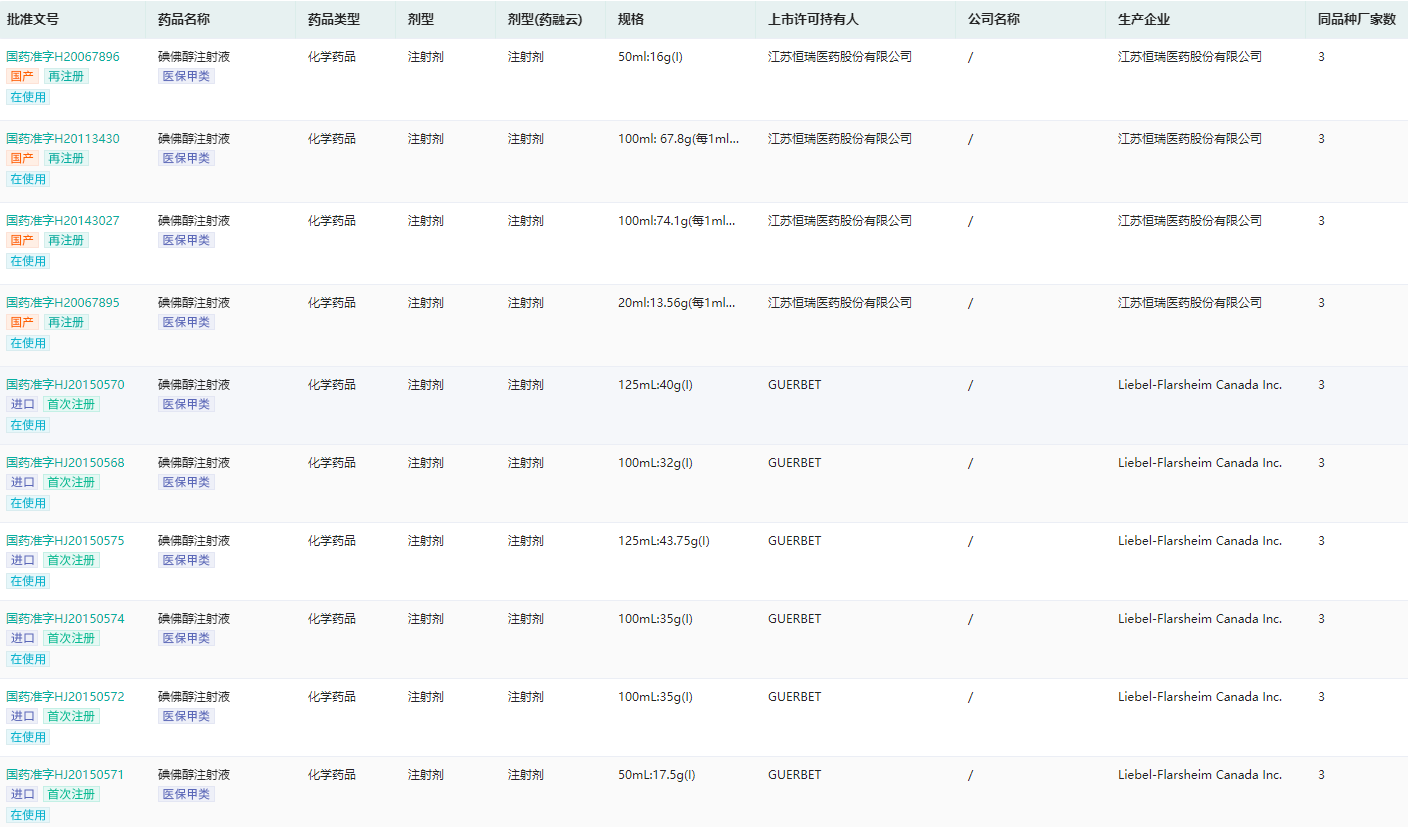Open approval number 国药准字H20067896

(63, 57)
